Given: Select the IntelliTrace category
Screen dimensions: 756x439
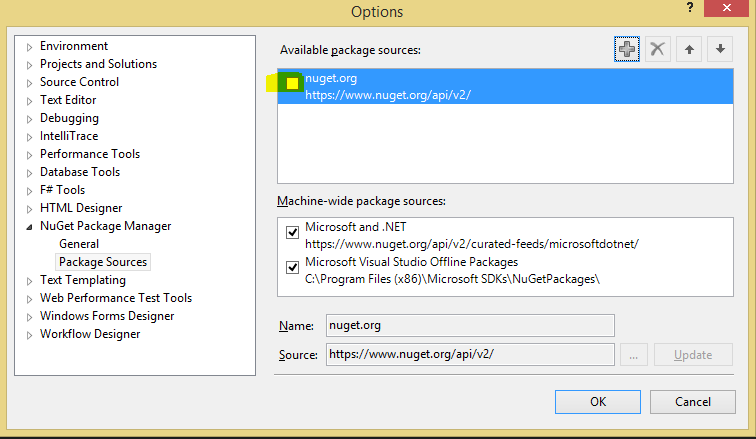Looking at the screenshot, I should [69, 136].
